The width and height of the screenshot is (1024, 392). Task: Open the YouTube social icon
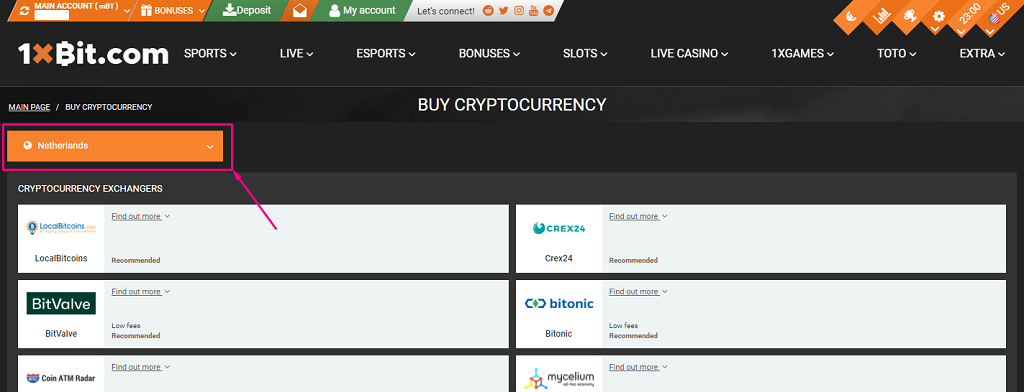coord(534,10)
